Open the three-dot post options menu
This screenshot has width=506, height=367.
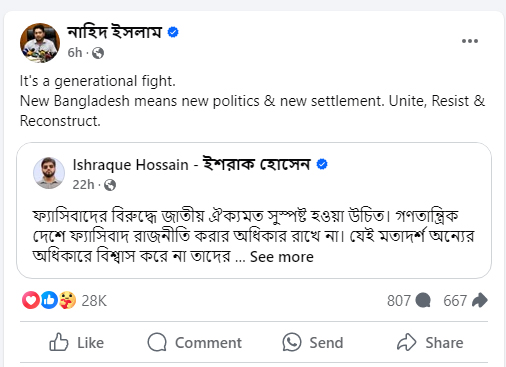470,41
